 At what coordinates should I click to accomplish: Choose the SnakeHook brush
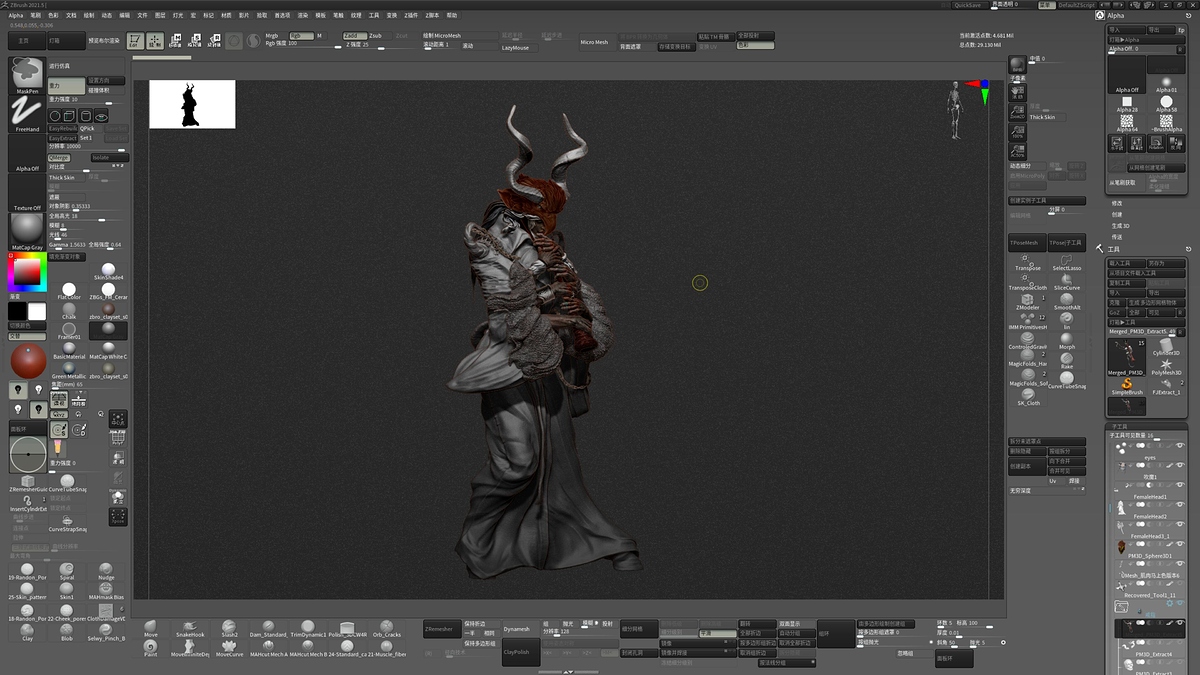190,629
